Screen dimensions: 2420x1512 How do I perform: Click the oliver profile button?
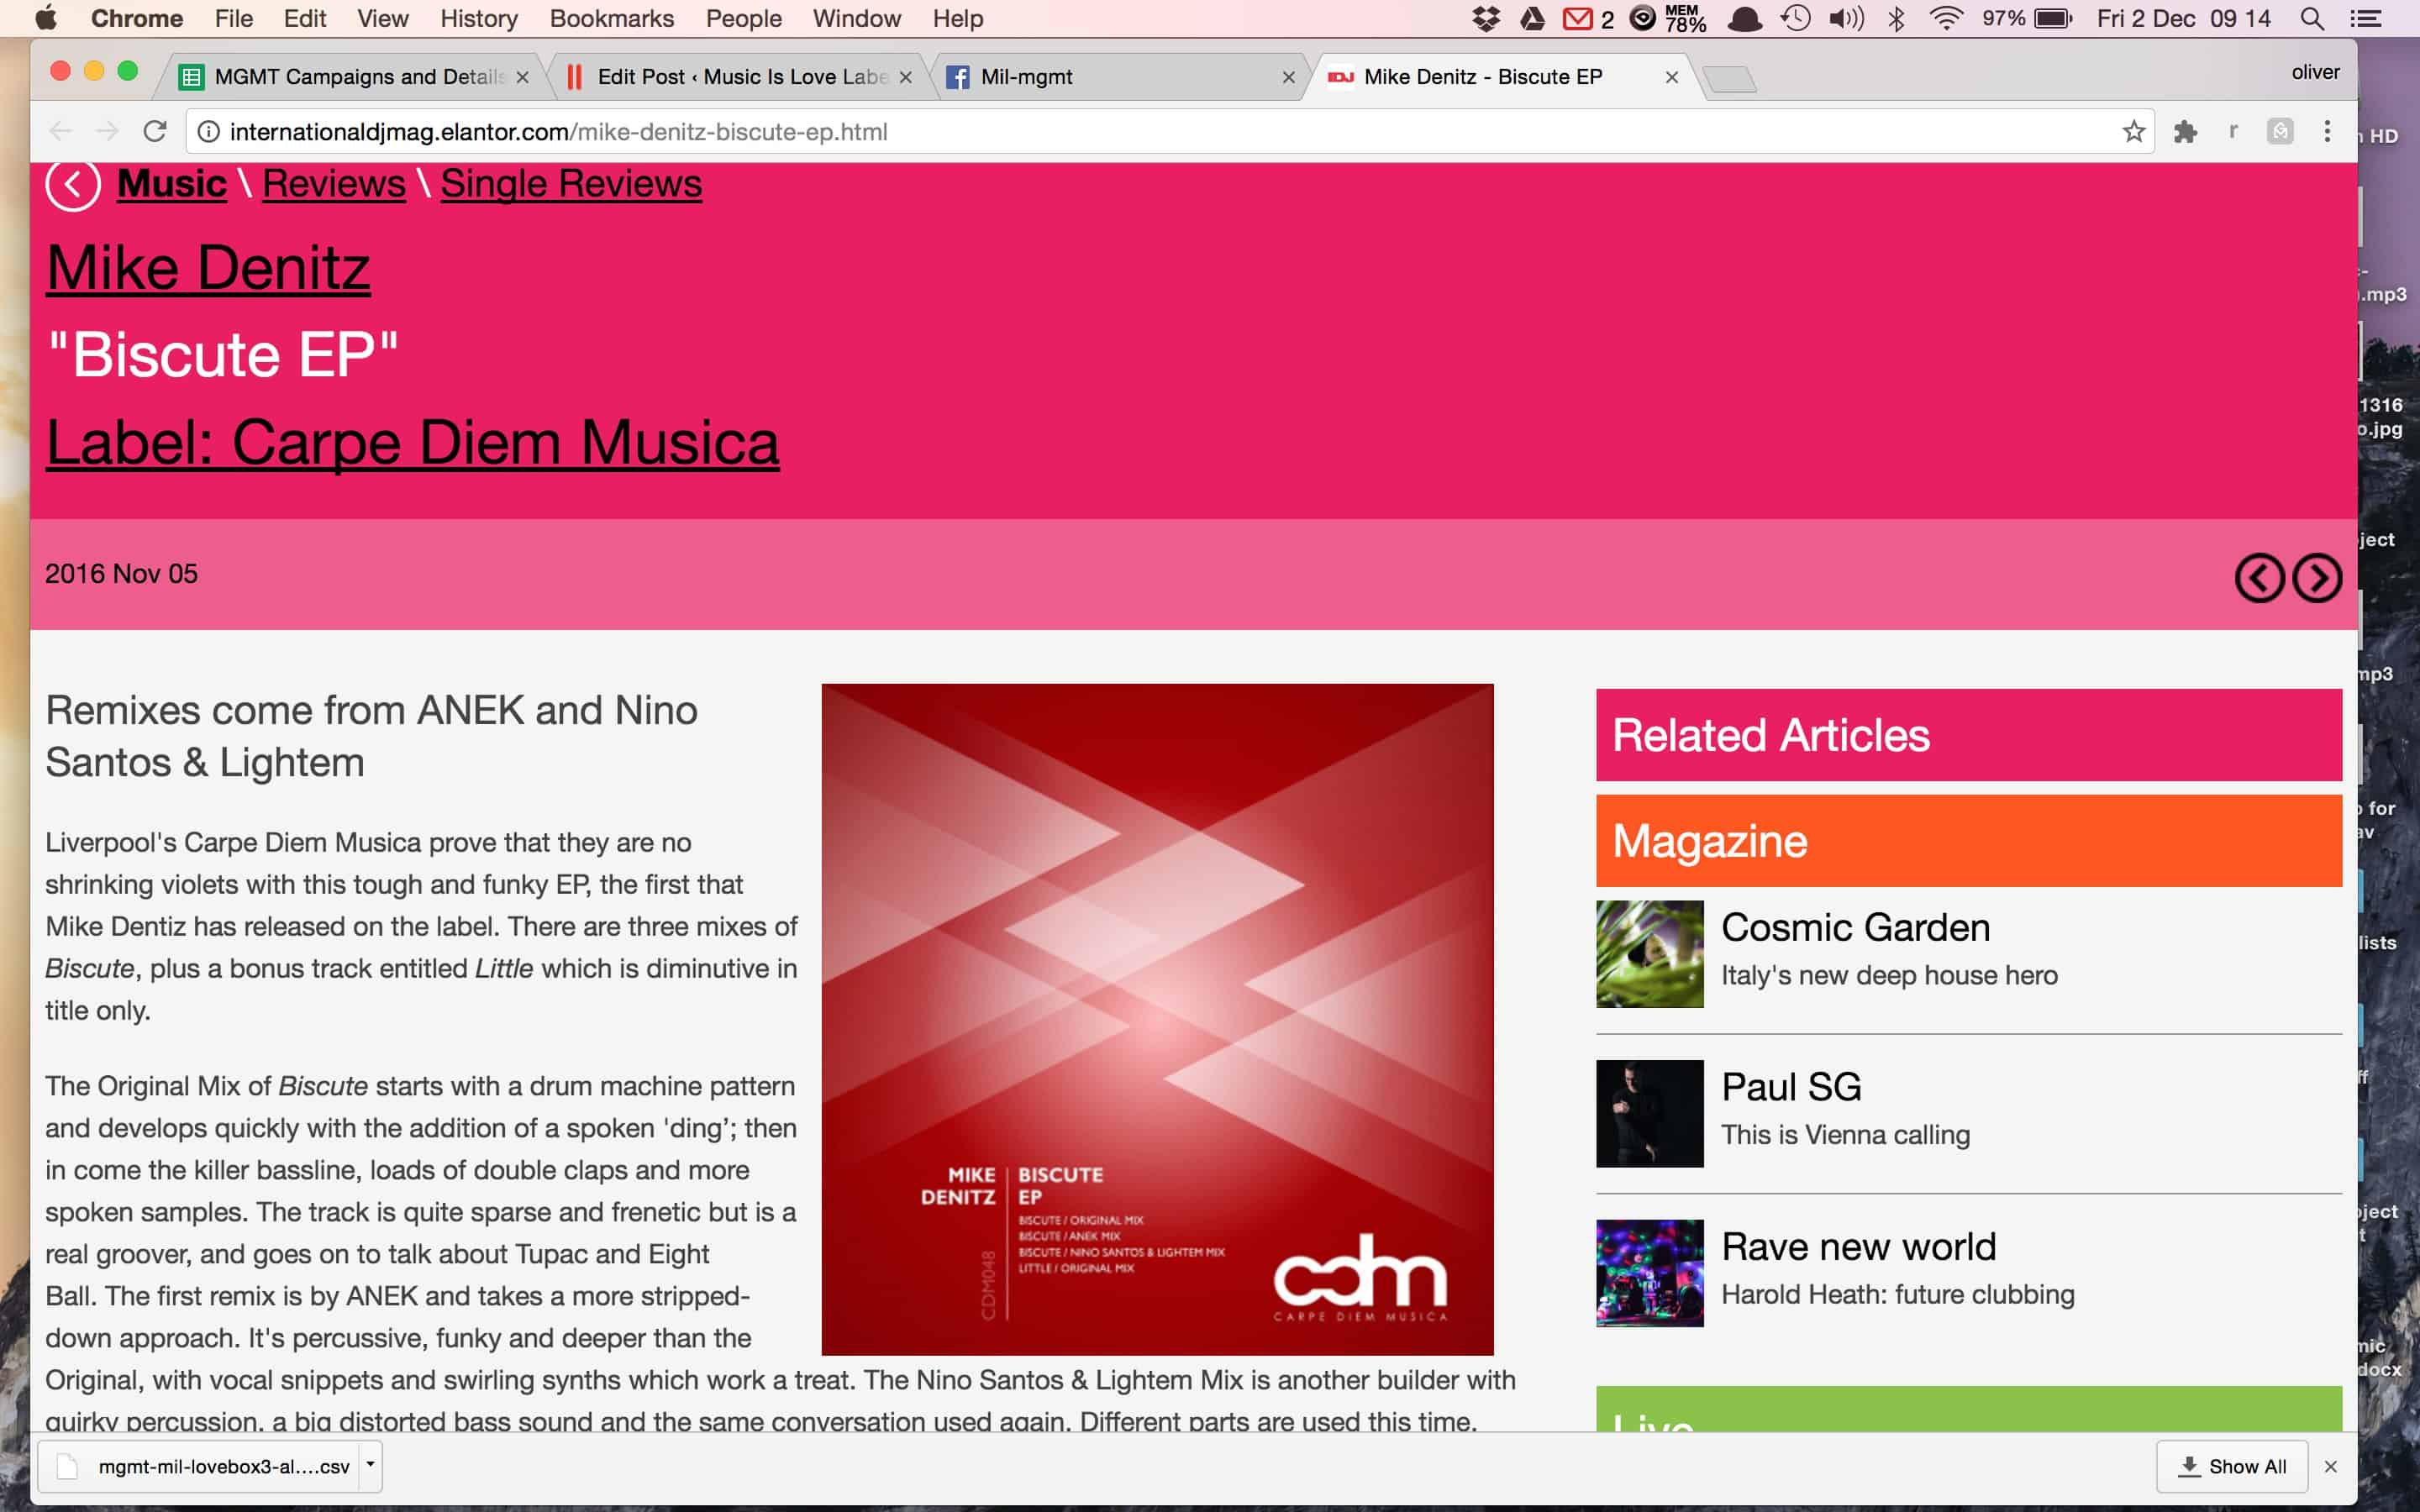(x=2315, y=72)
